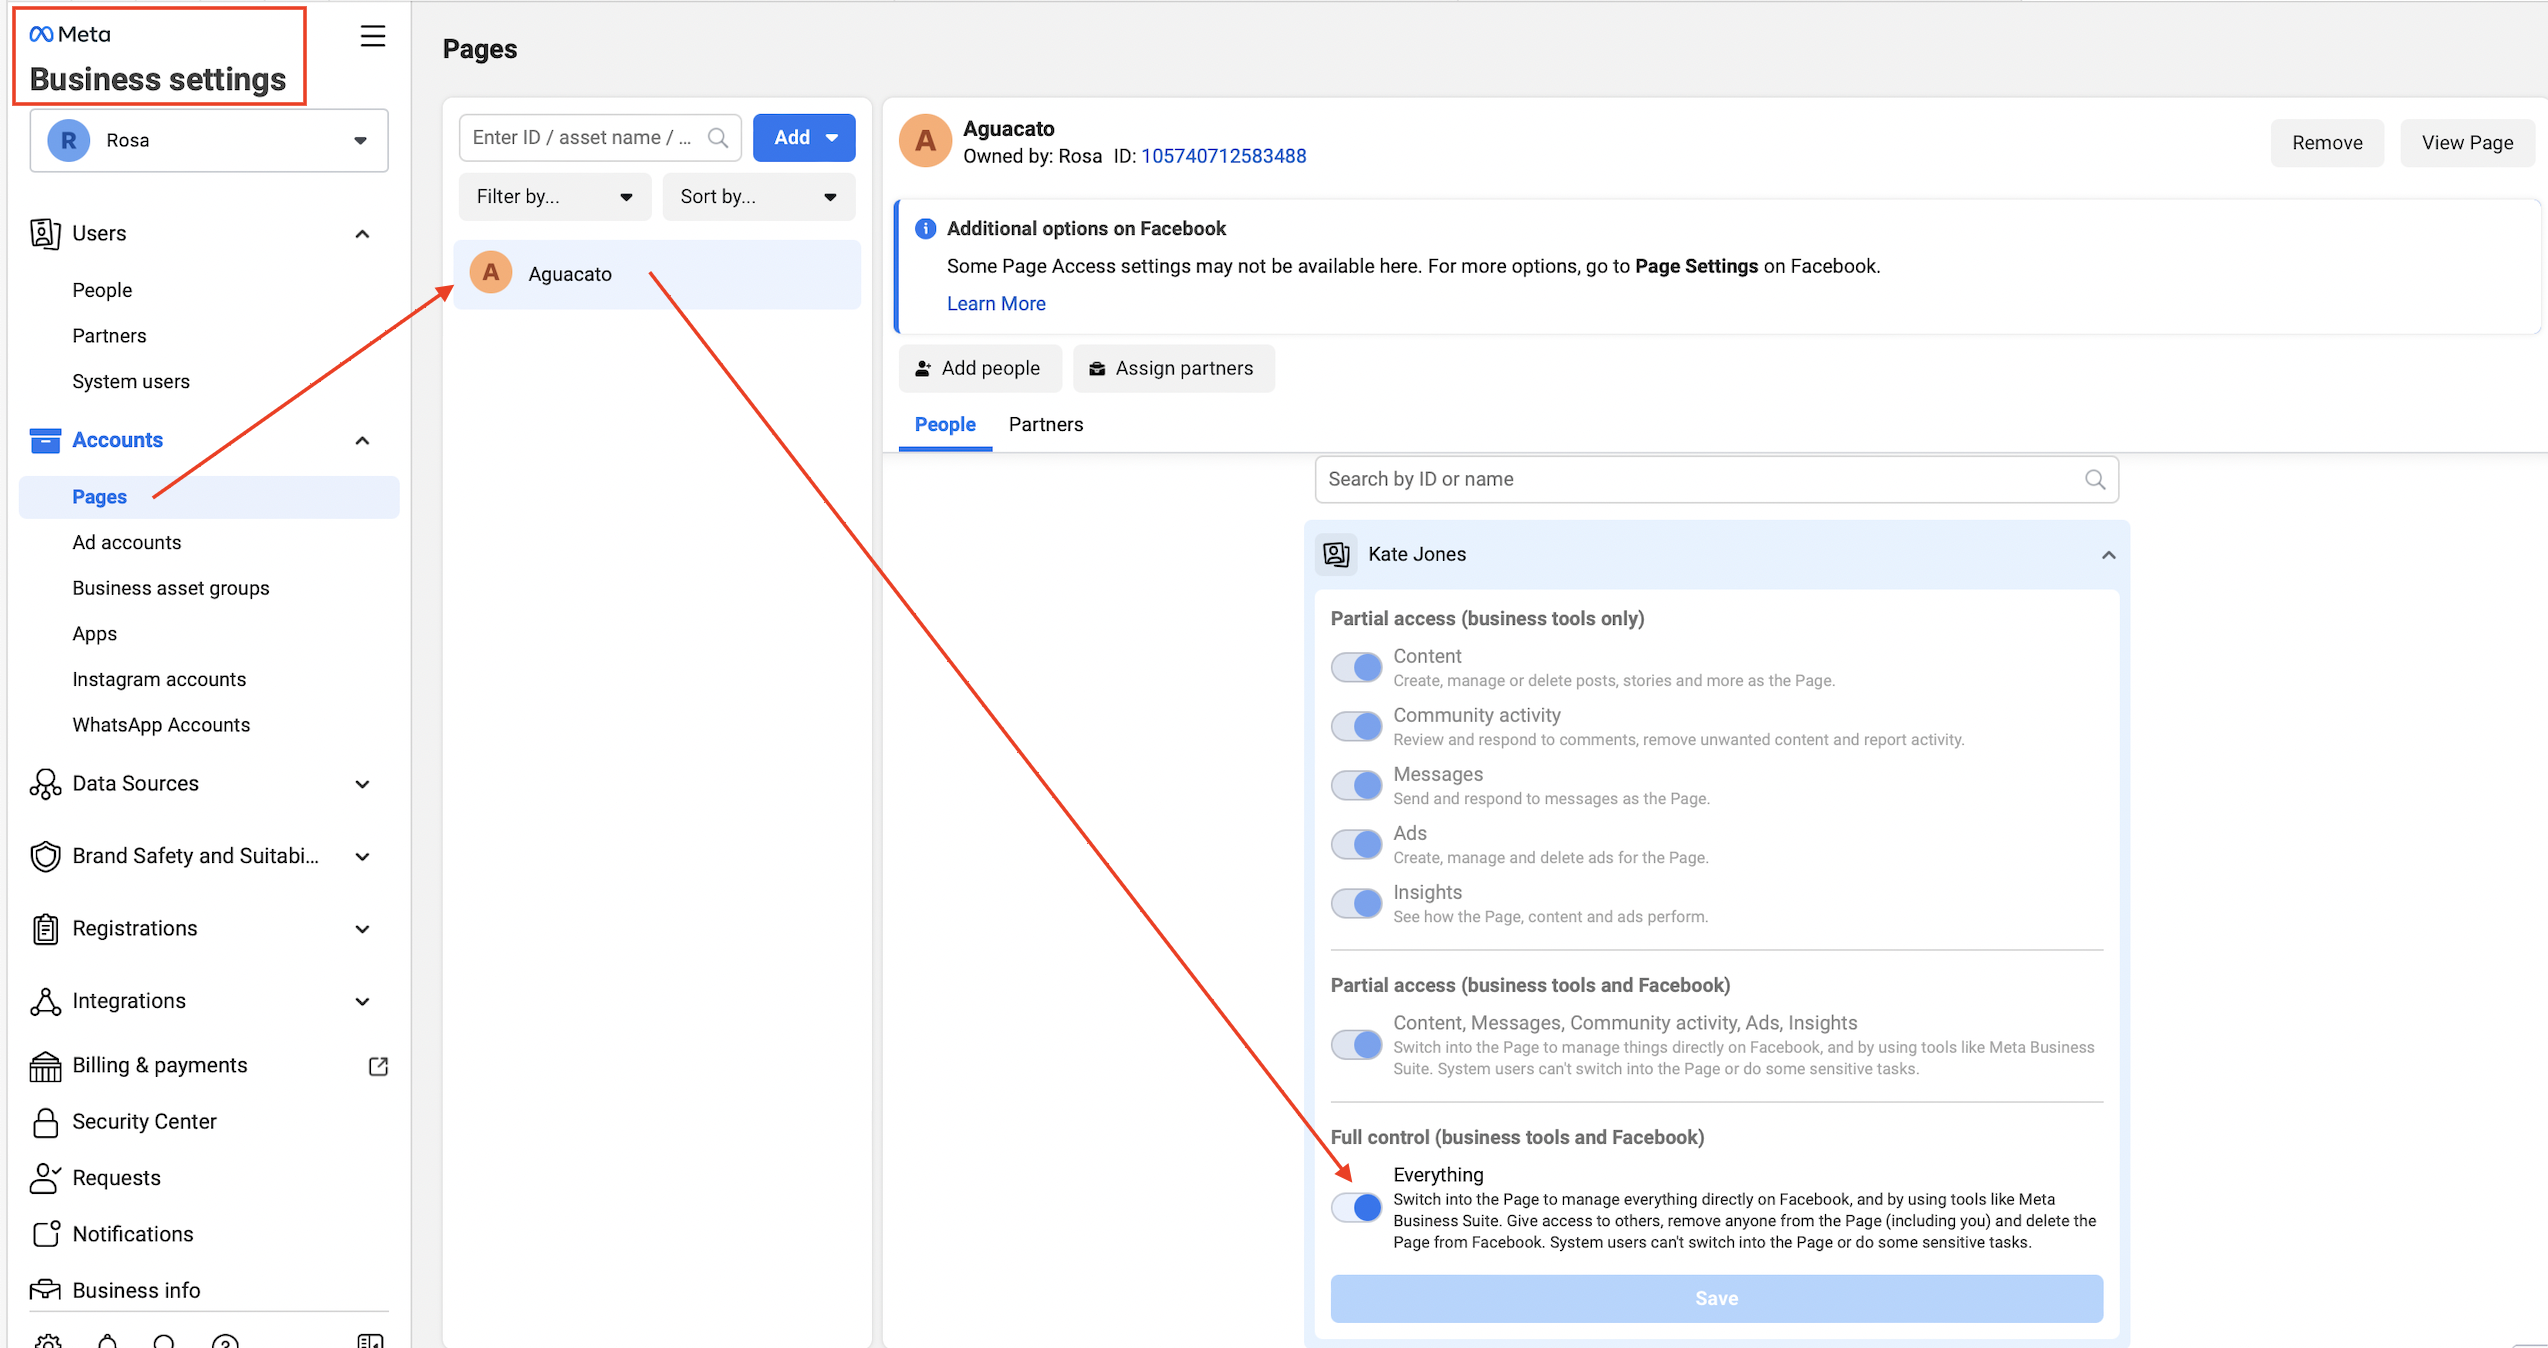
Task: Click the Meta logo
Action: click(x=70, y=34)
